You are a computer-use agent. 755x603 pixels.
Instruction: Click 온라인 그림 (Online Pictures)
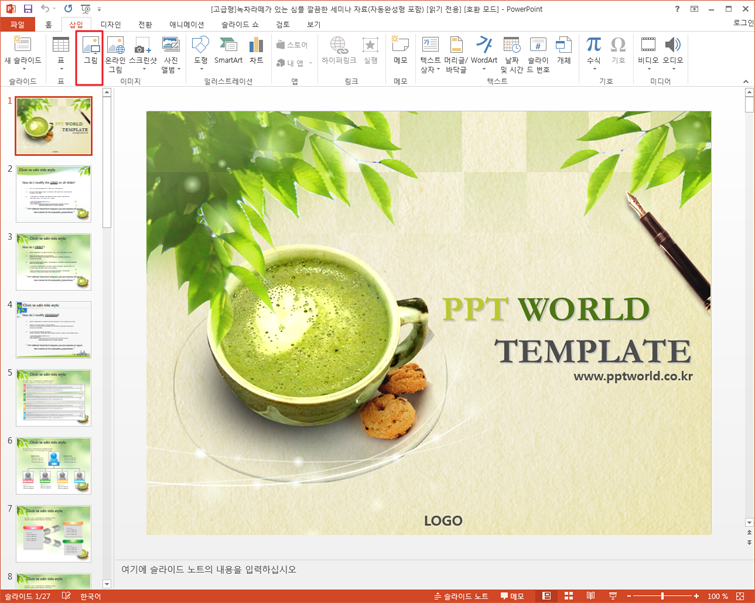point(116,54)
